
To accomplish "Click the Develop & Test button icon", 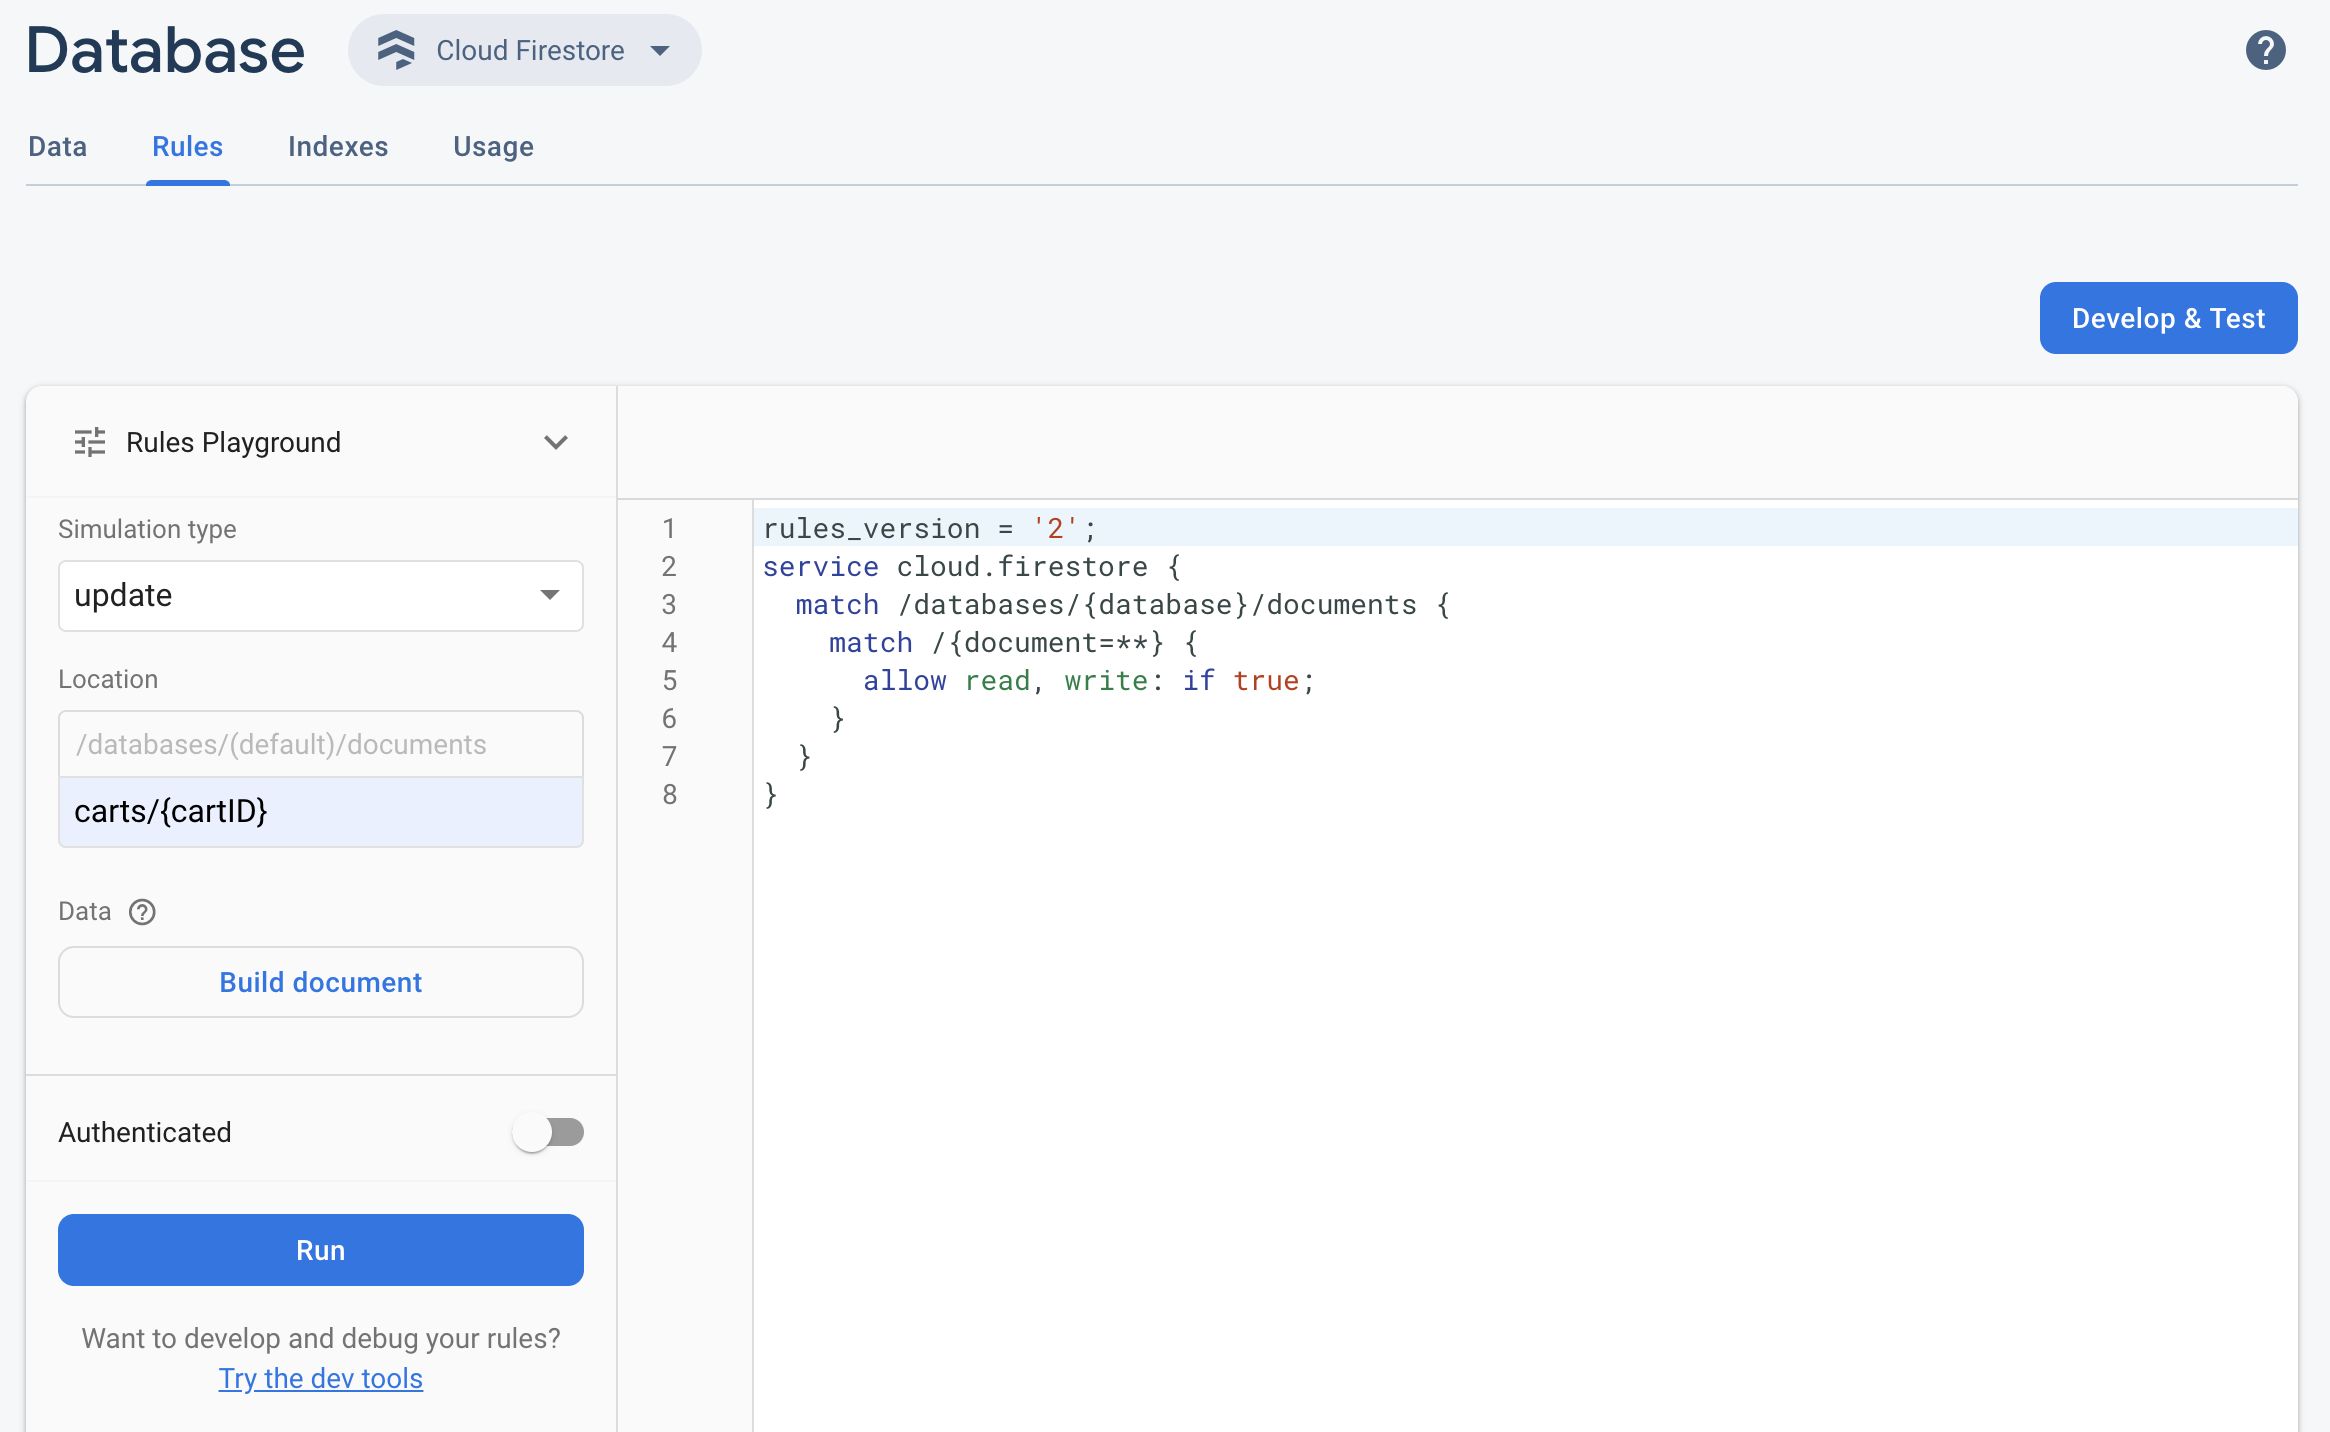I will 2169,316.
